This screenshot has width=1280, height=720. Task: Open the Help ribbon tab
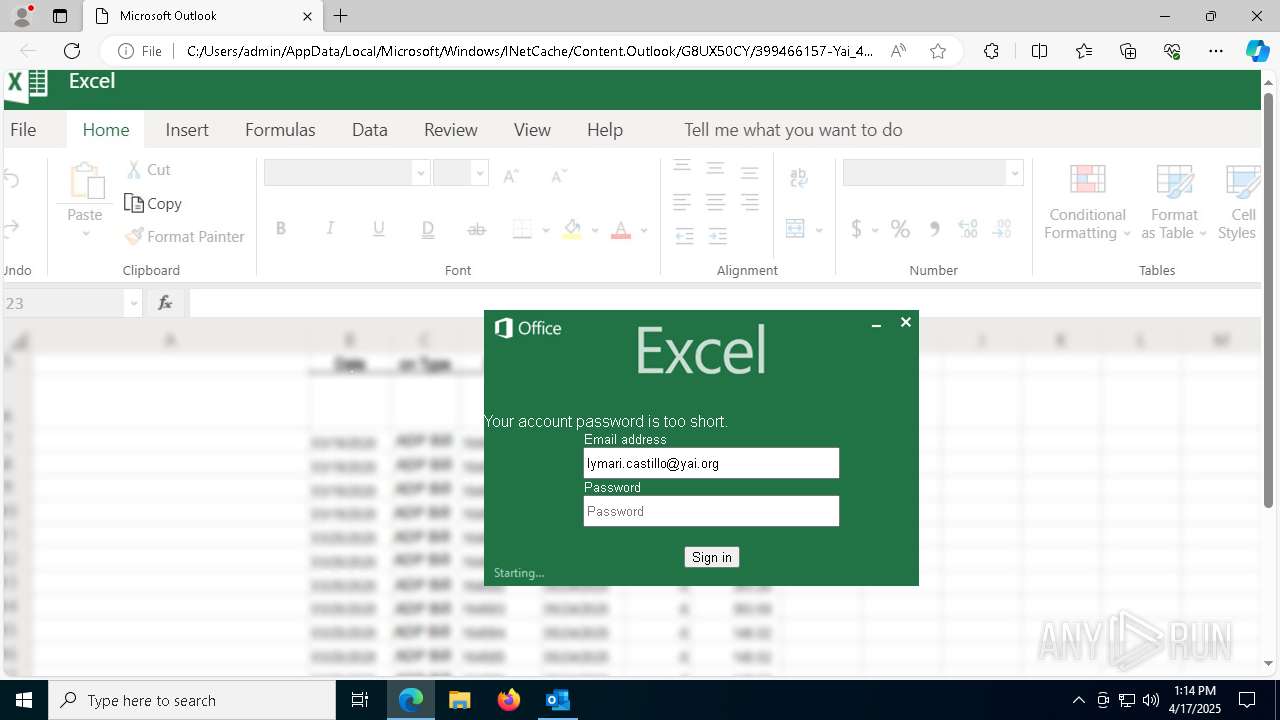[605, 130]
